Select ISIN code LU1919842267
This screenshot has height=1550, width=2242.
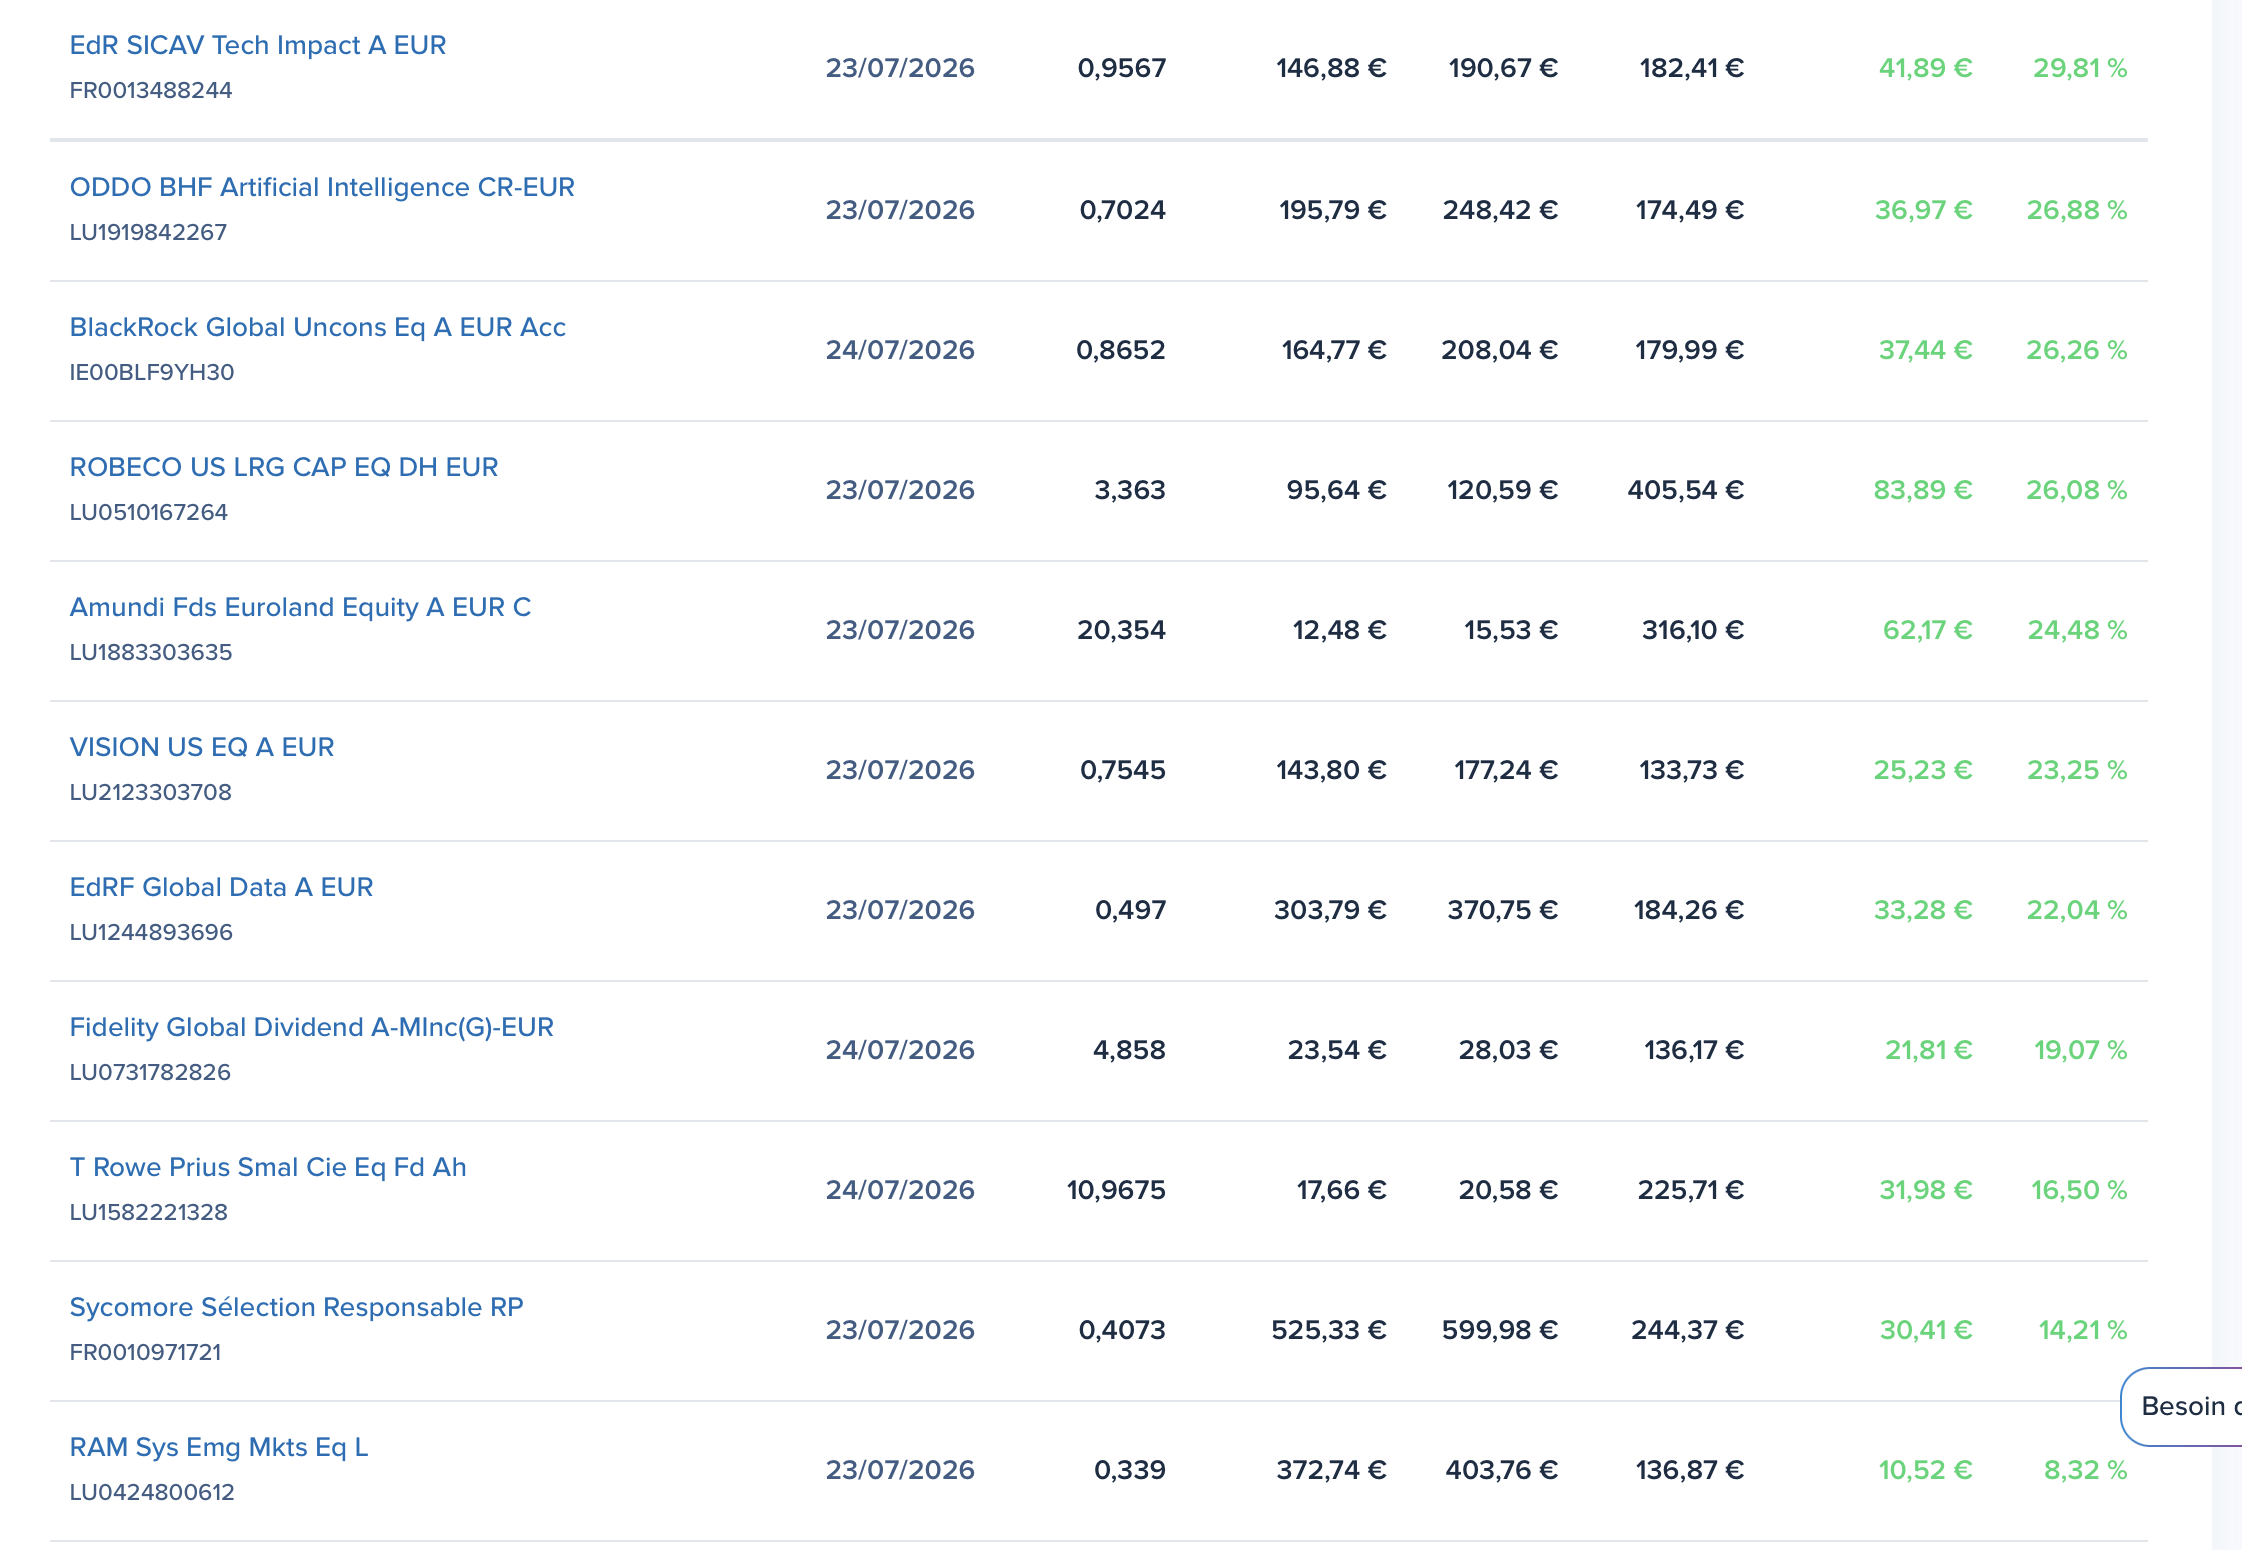[x=149, y=232]
